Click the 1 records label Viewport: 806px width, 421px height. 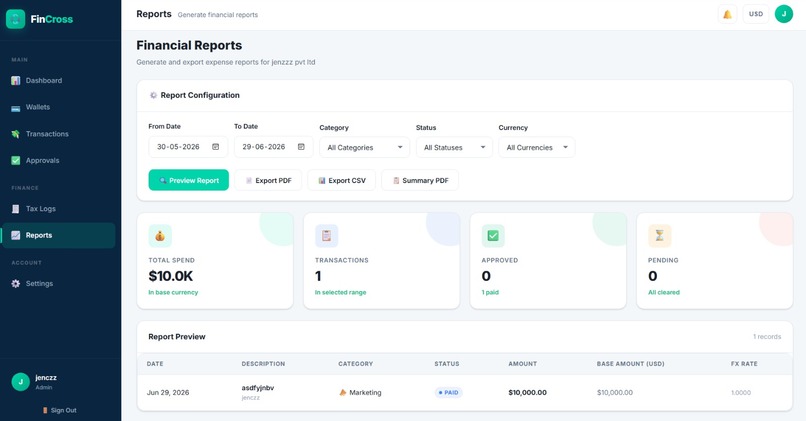click(767, 337)
